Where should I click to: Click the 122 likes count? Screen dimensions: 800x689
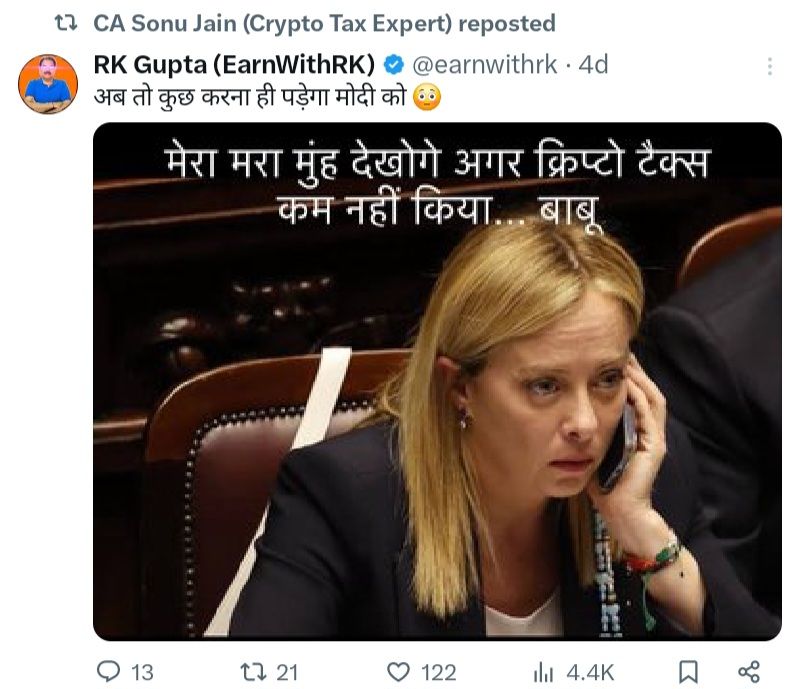point(439,673)
